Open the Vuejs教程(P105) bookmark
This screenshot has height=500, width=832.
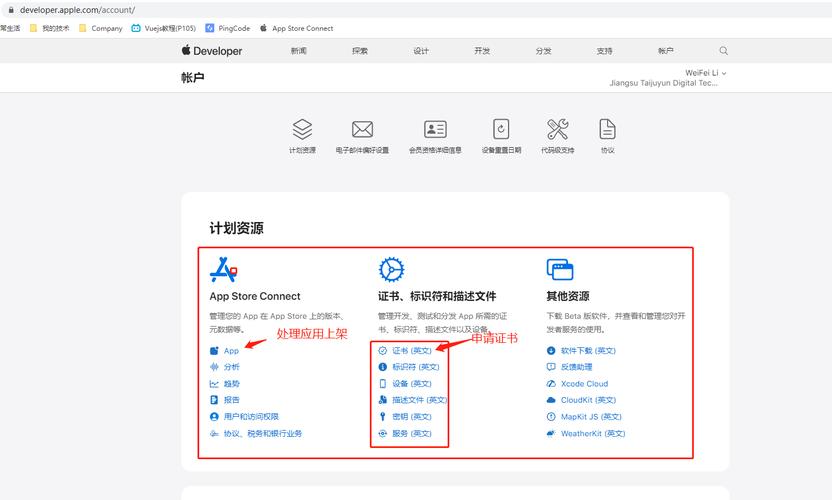click(x=163, y=28)
